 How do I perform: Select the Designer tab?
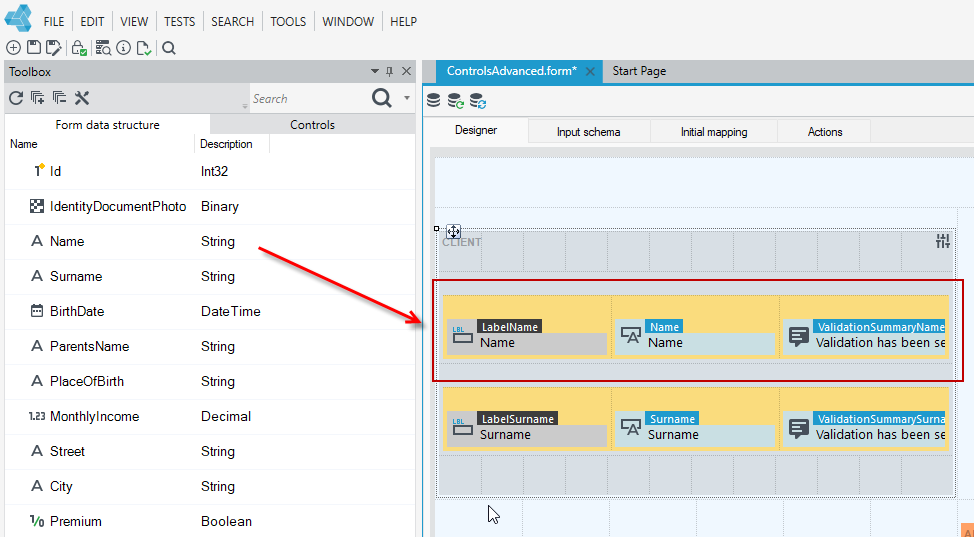click(476, 131)
